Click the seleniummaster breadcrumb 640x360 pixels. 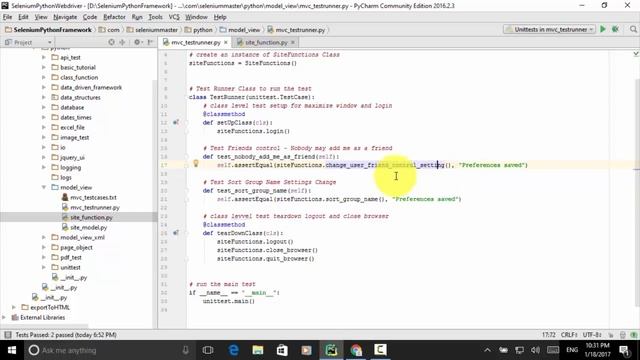152,30
